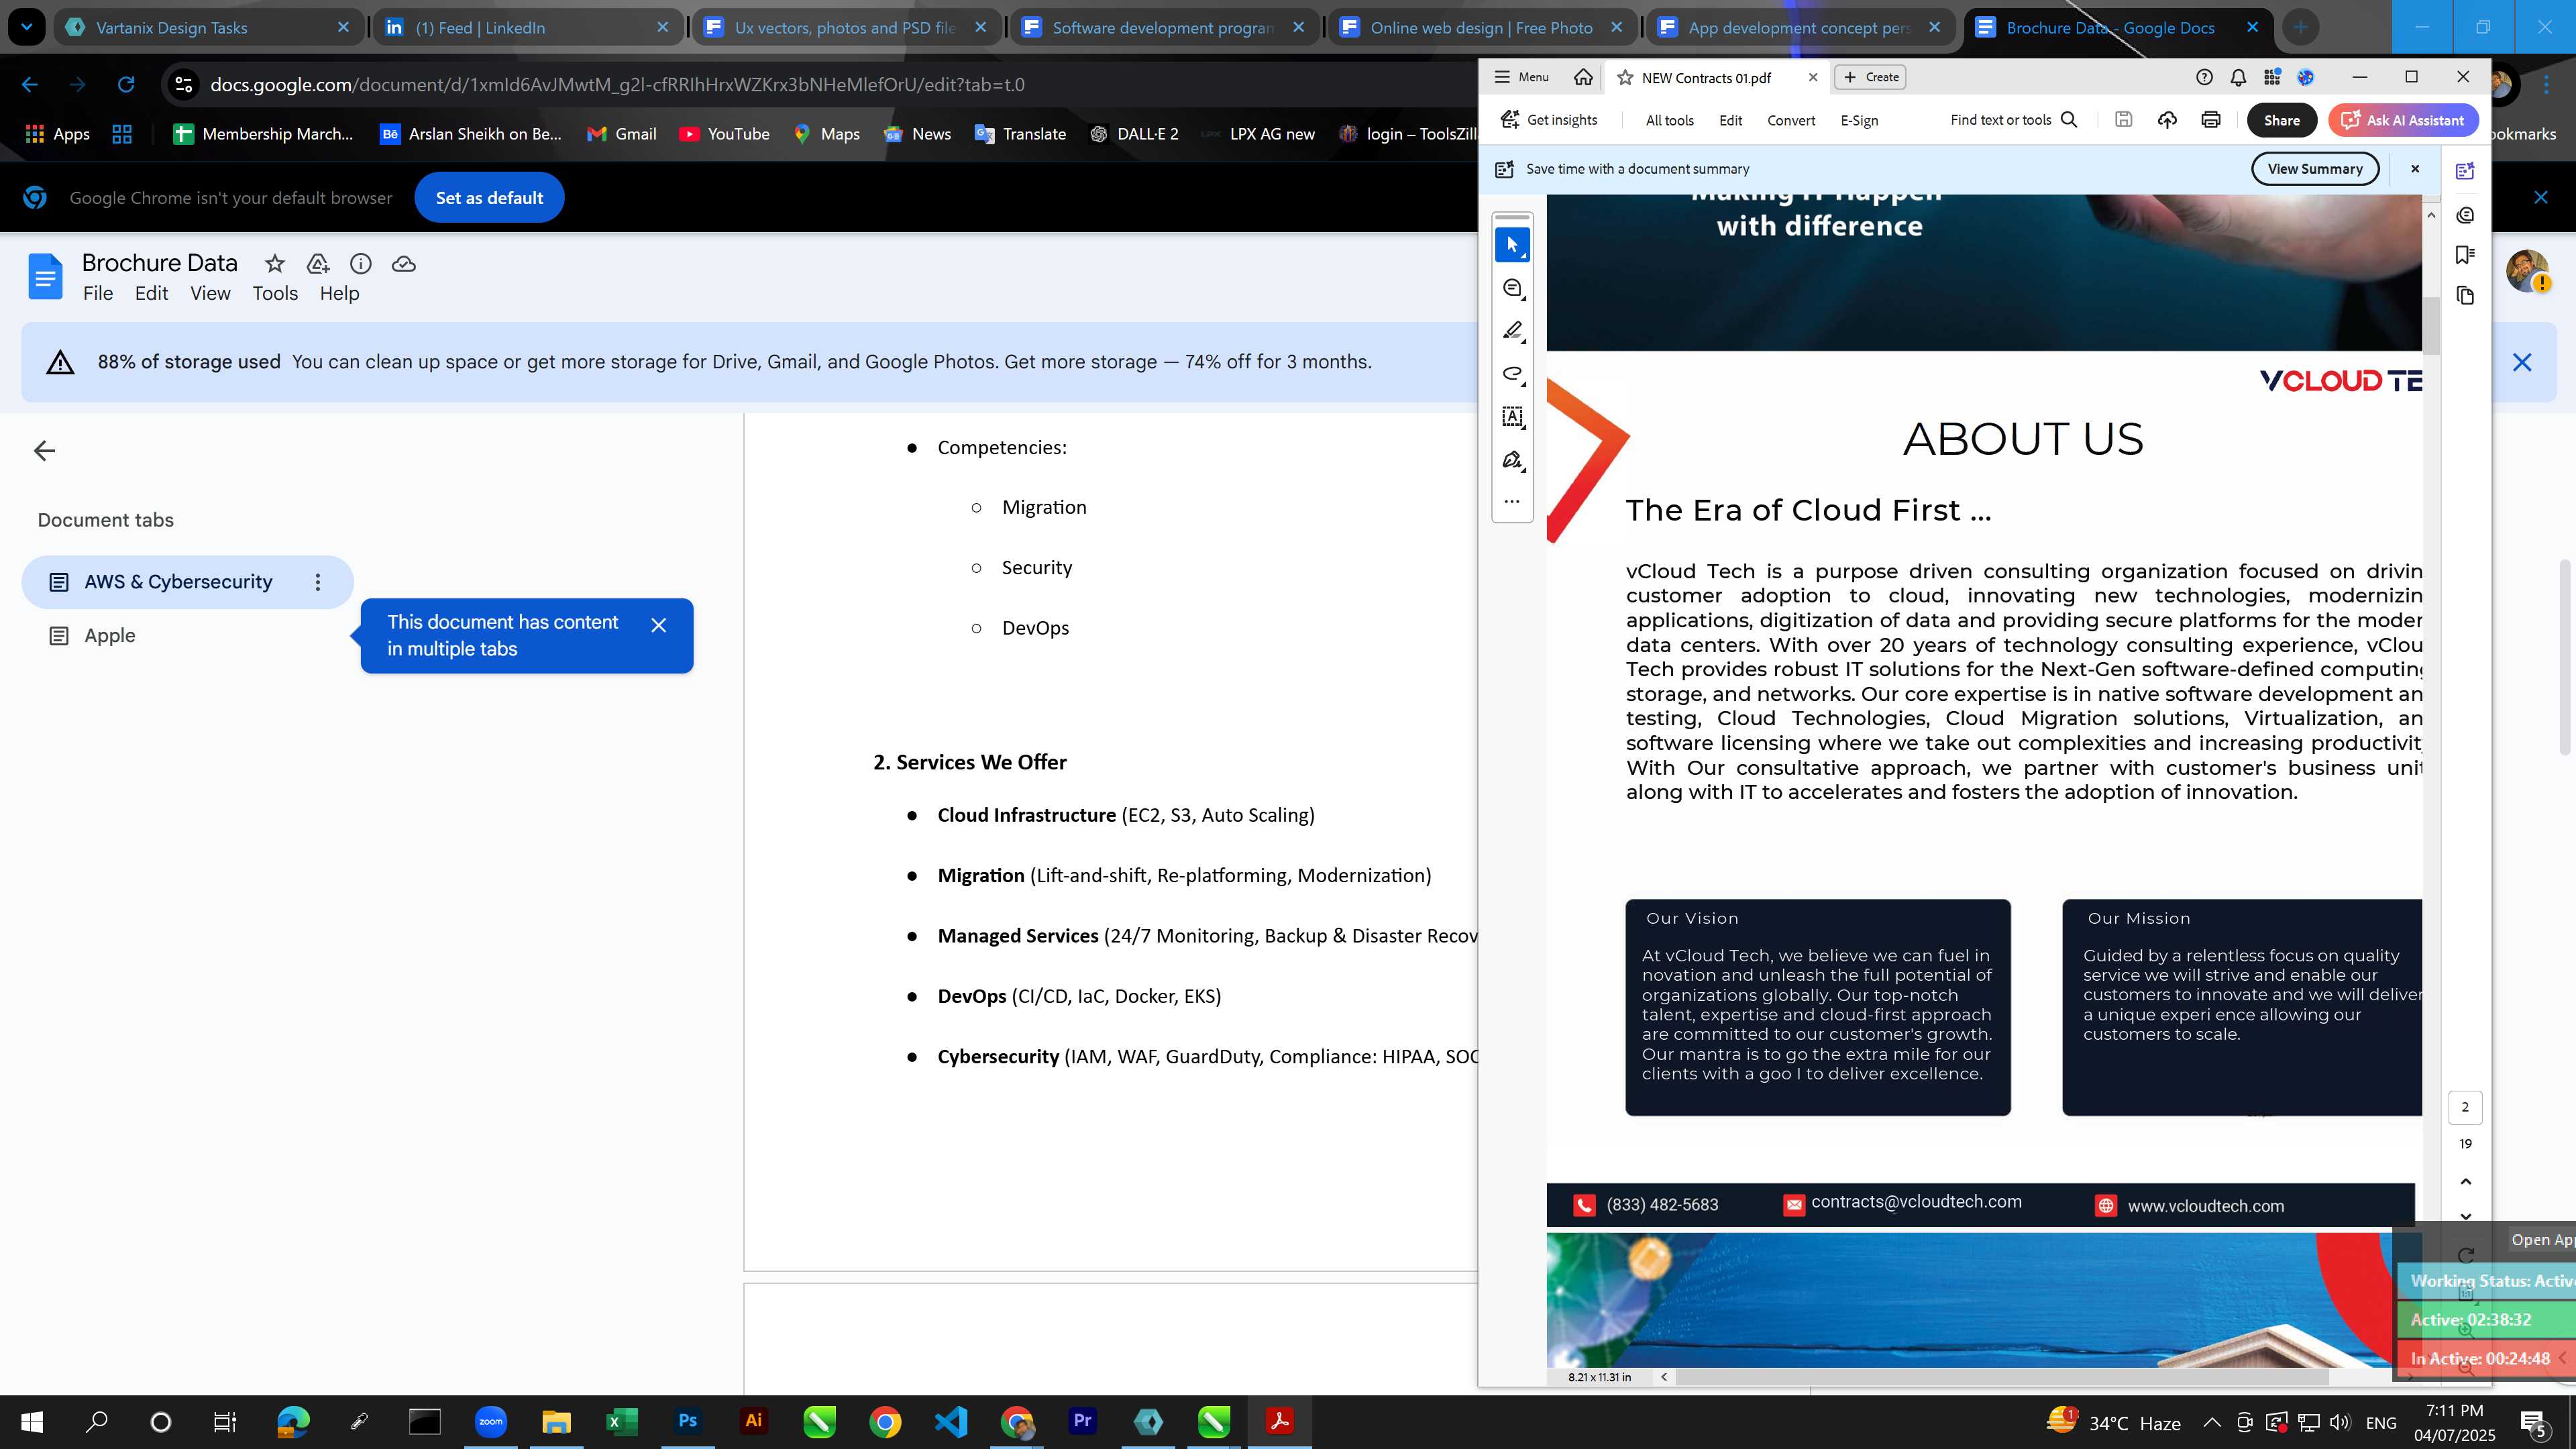
Task: Open more tools ellipsis in Acrobat toolbar
Action: (x=1512, y=501)
